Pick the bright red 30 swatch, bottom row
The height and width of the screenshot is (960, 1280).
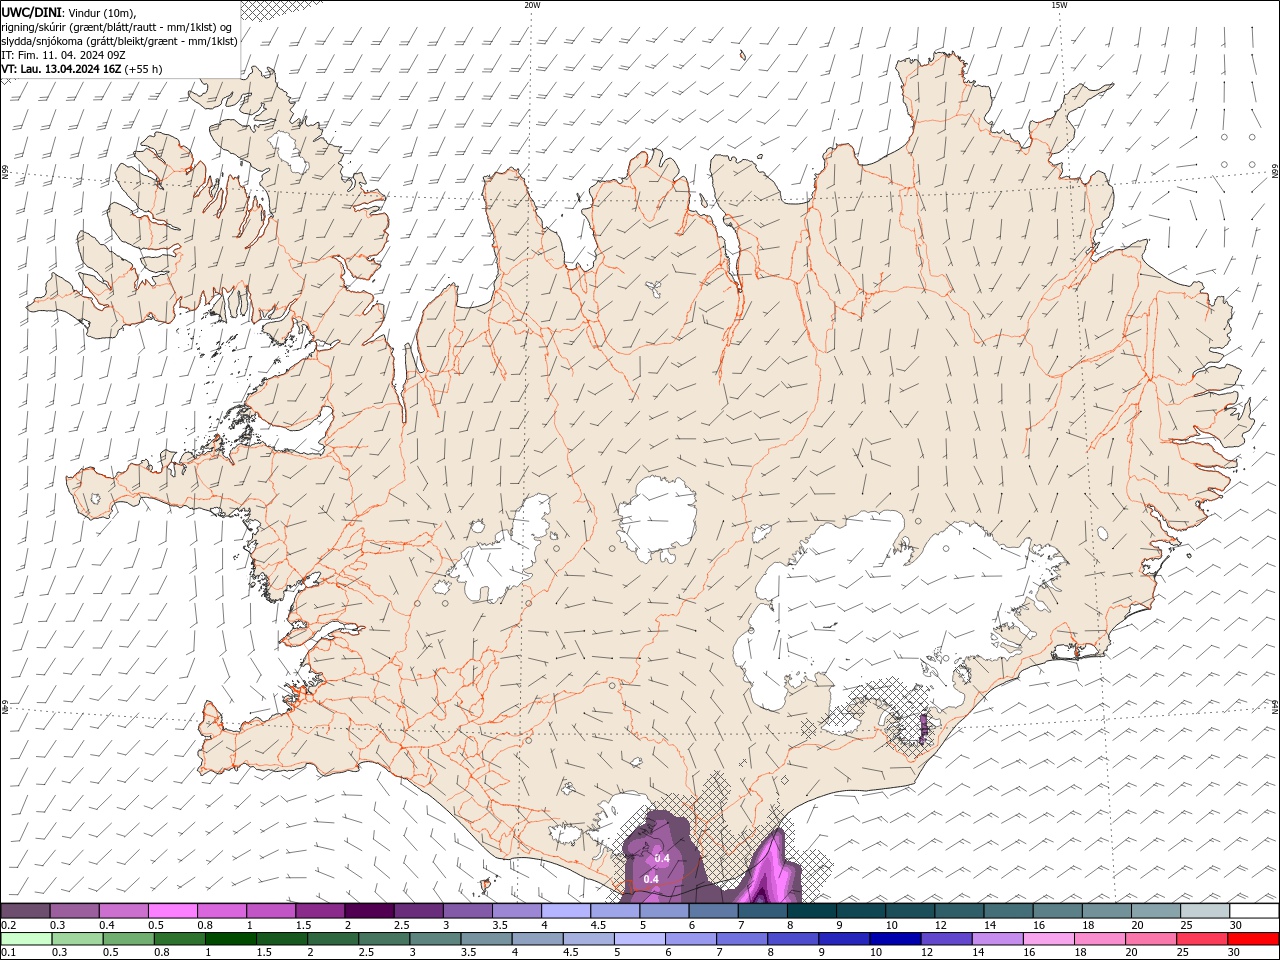tap(1253, 939)
